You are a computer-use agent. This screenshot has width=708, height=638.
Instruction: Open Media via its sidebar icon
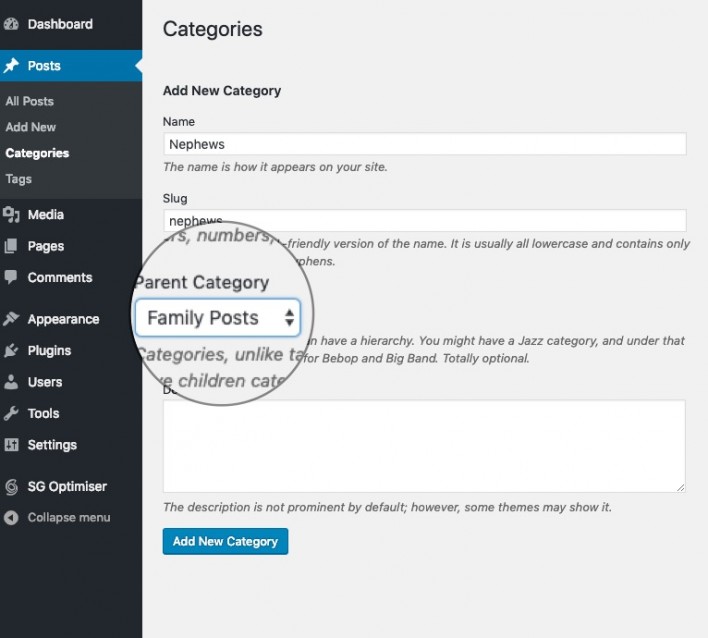11,214
